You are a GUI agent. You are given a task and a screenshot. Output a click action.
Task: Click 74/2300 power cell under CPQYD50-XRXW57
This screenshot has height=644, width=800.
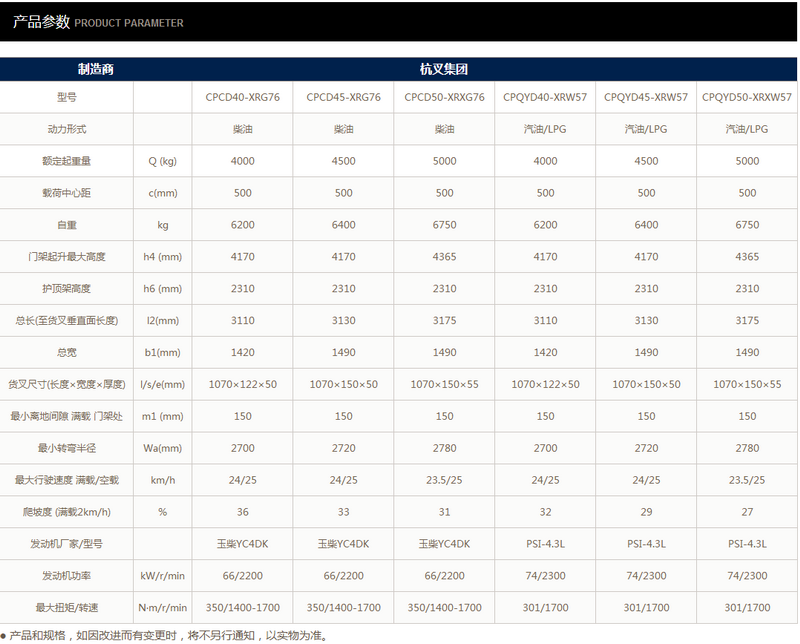click(747, 576)
